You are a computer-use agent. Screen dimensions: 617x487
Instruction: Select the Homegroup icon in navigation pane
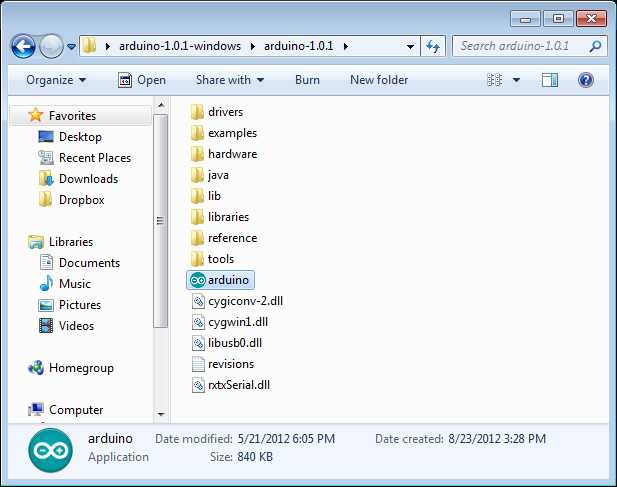pos(36,368)
